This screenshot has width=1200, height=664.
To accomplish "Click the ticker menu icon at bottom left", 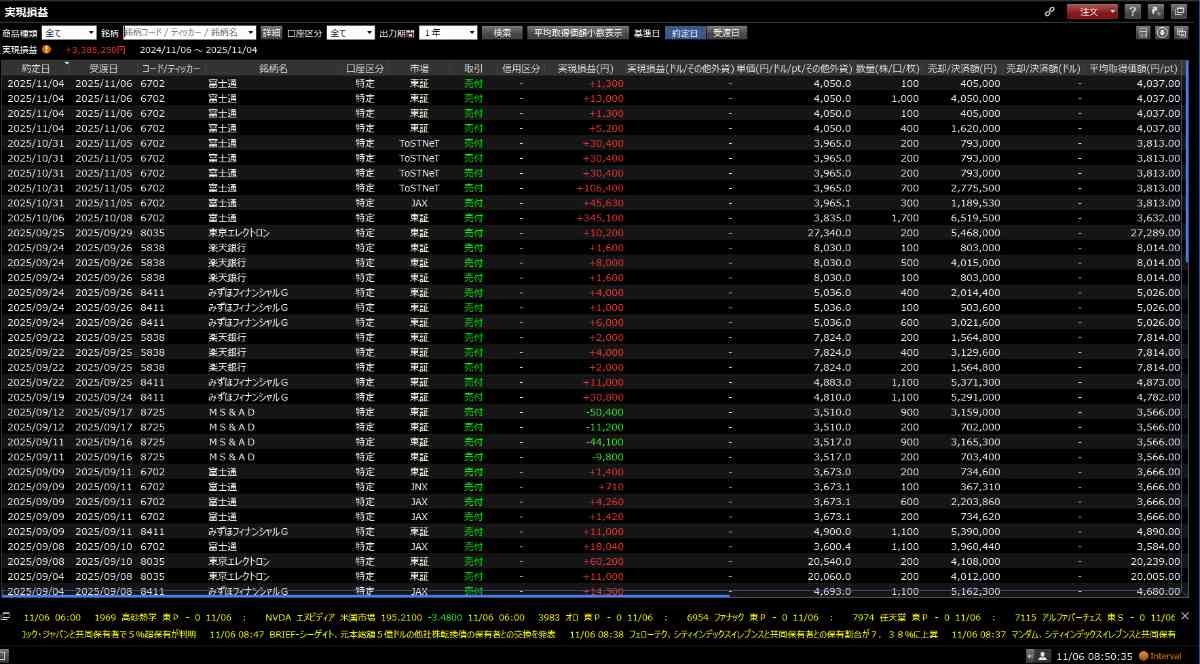I will point(7,617).
